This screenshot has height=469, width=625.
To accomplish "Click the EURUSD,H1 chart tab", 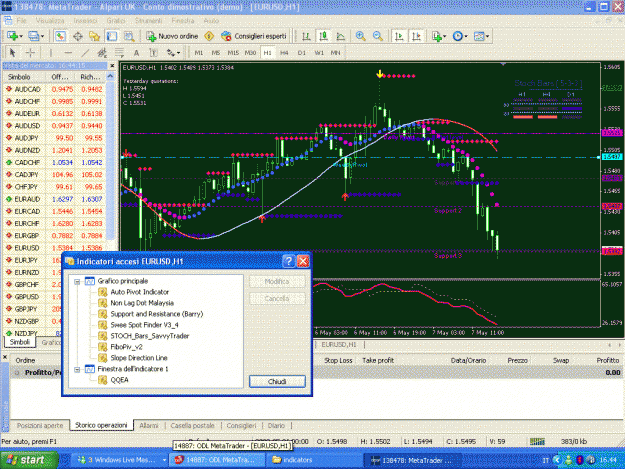I will pyautogui.click(x=339, y=345).
